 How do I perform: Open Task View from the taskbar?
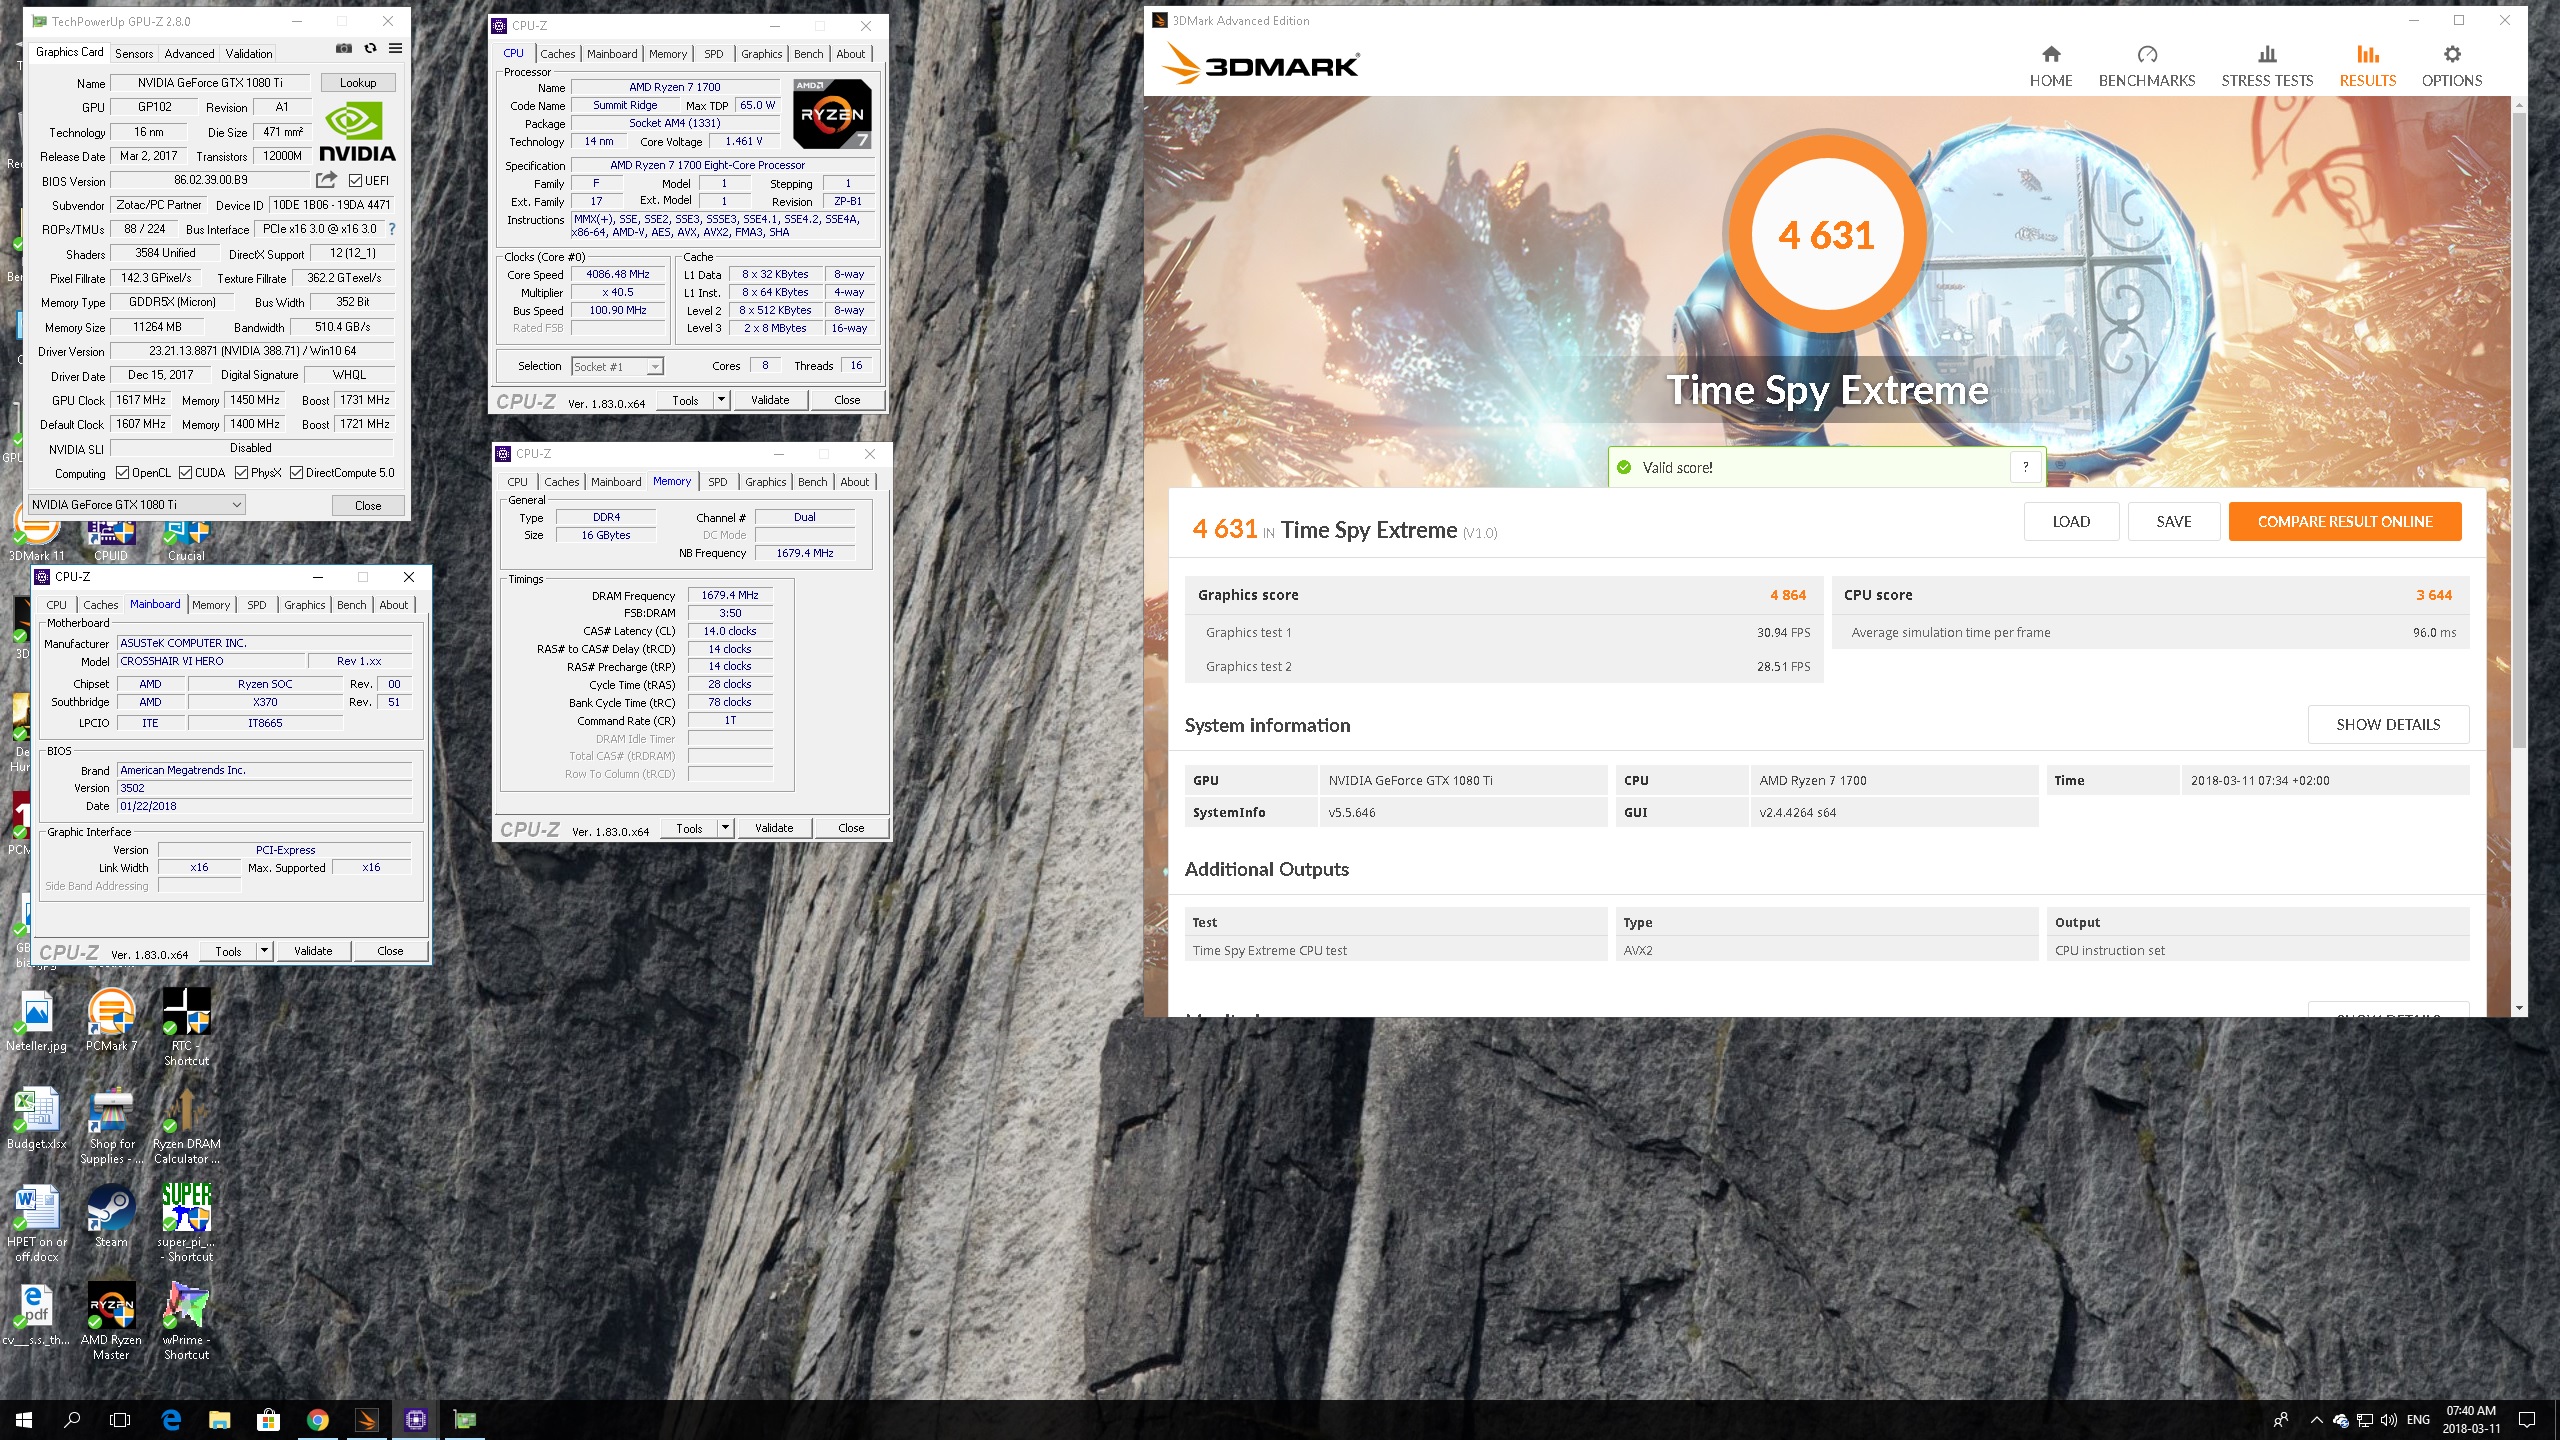coord(120,1419)
